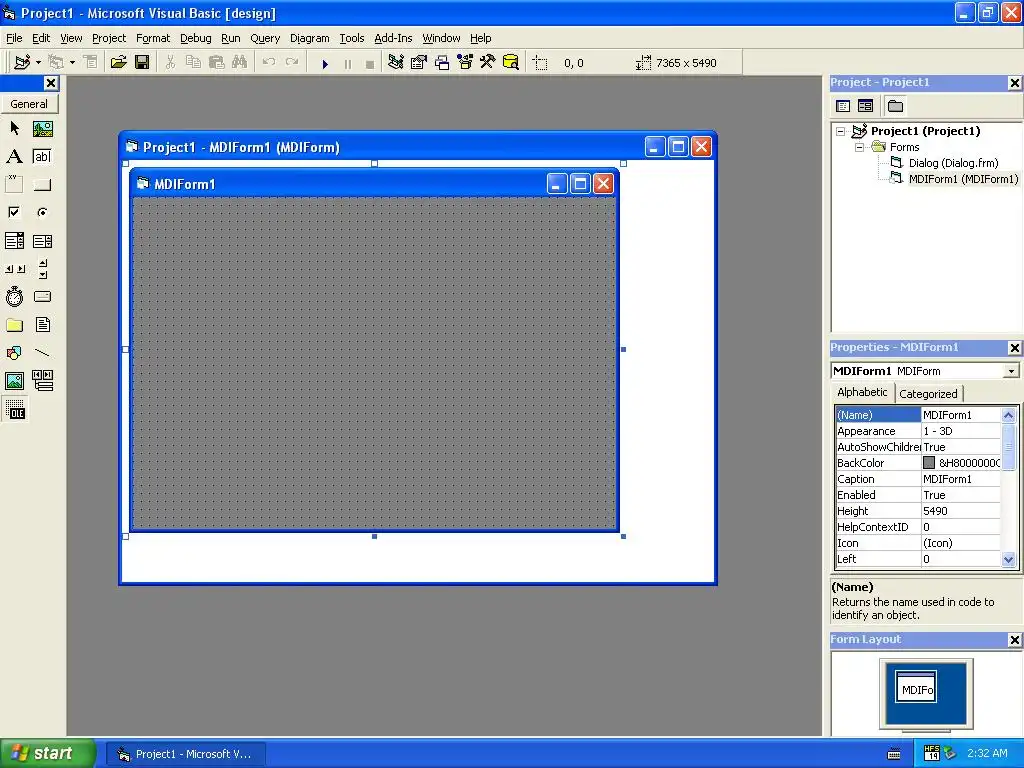Viewport: 1024px width, 768px height.
Task: Close the Form Layout panel
Action: [1014, 640]
